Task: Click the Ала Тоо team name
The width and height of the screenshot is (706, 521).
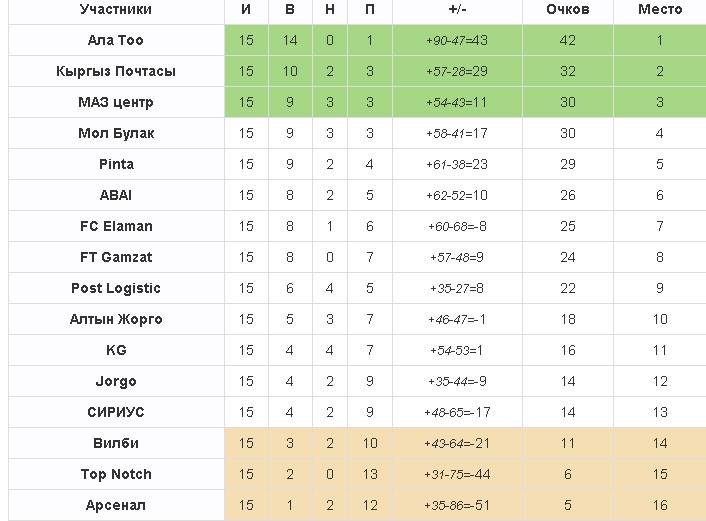Action: [x=116, y=40]
